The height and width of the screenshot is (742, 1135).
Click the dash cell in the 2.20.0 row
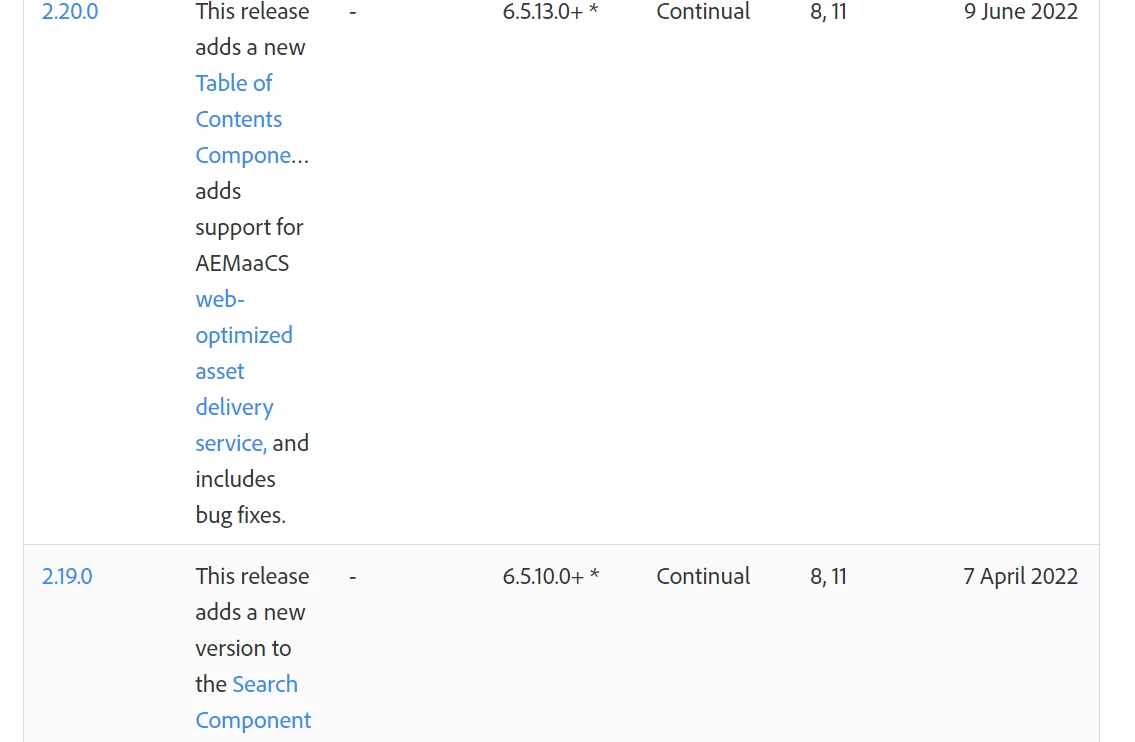353,12
